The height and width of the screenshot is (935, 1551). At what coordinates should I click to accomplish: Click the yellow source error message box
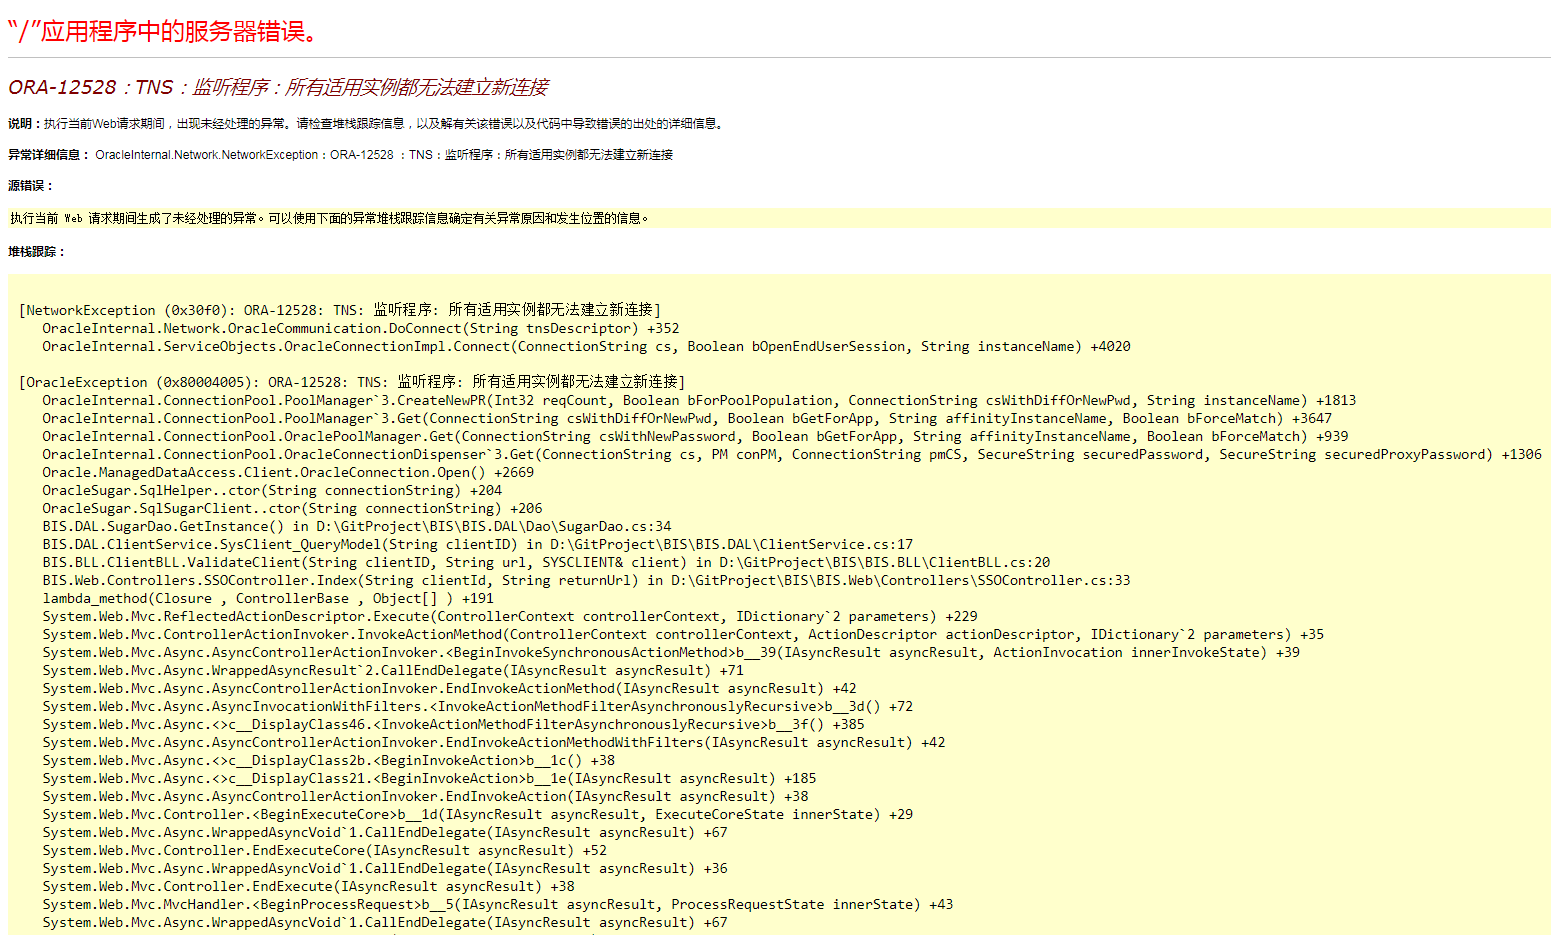pos(330,218)
